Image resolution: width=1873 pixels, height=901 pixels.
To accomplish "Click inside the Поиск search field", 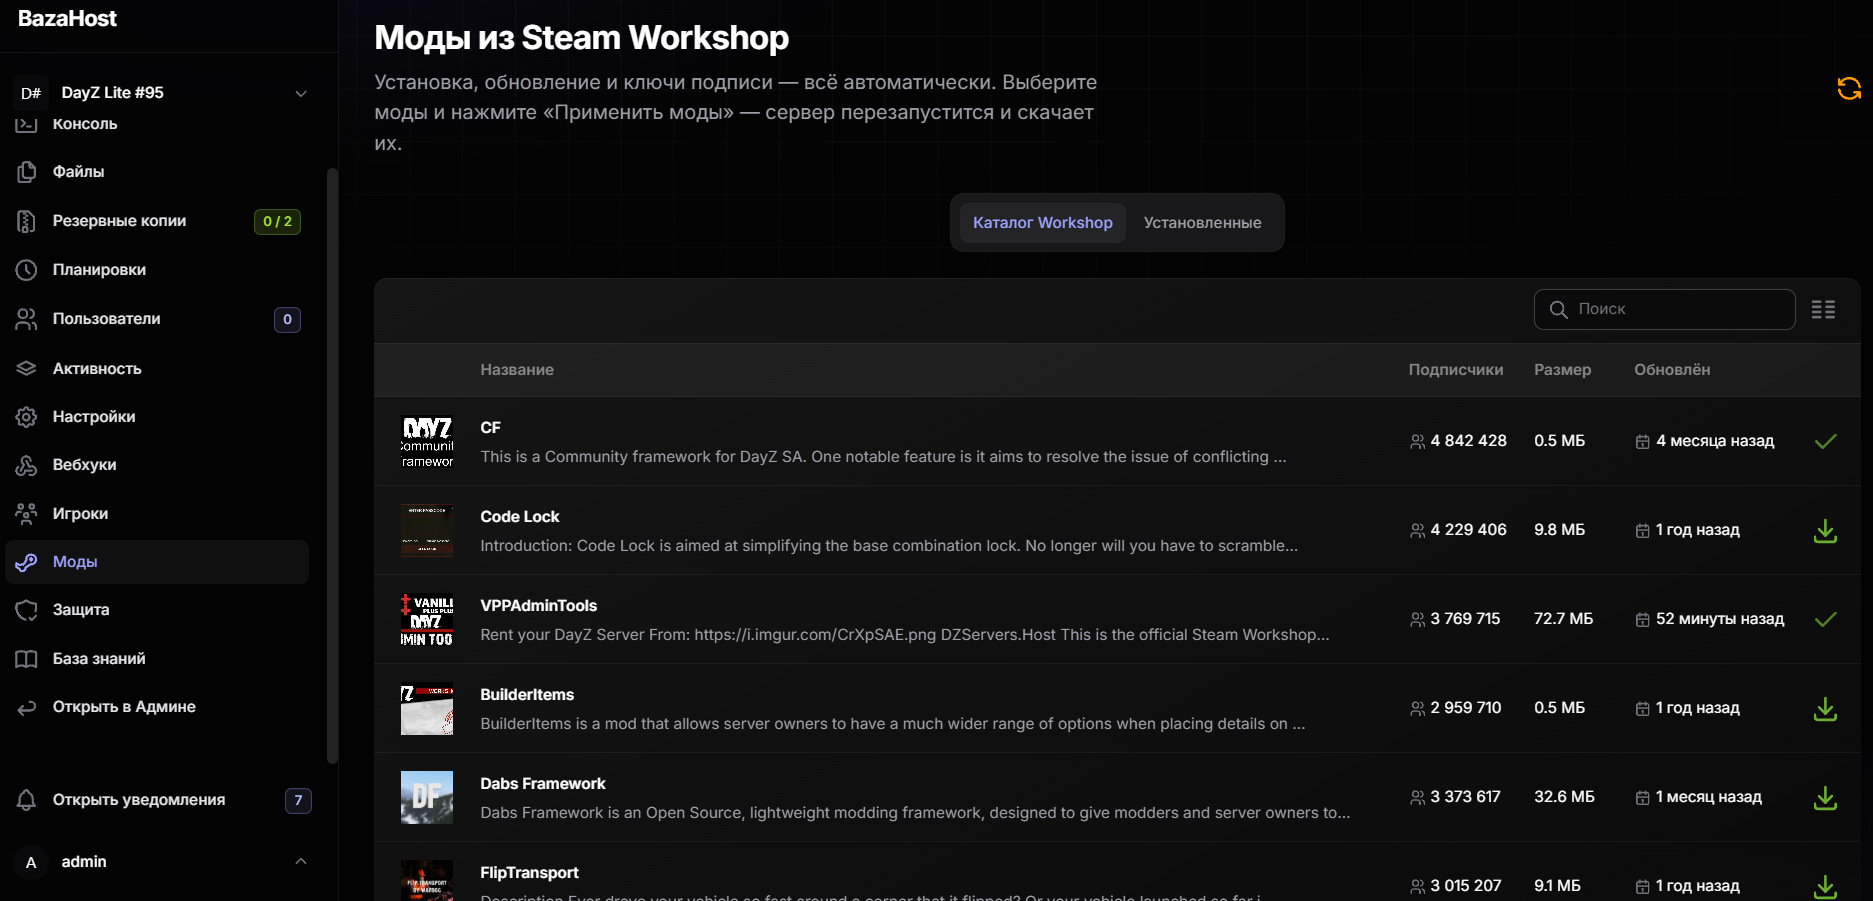I will coord(1665,310).
